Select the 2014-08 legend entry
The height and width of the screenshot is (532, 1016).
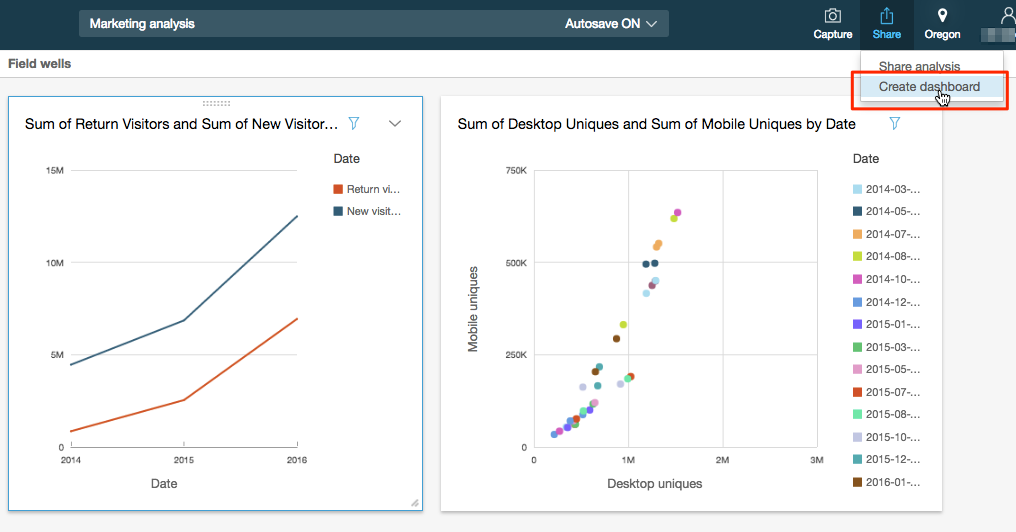click(886, 257)
